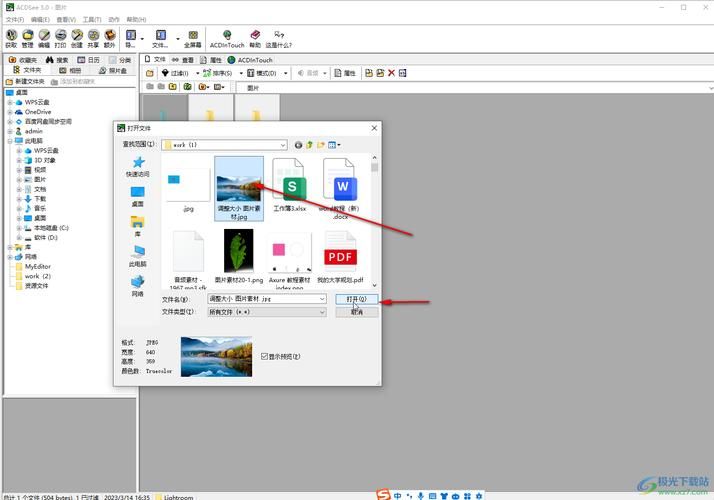
Task: Open the 工具 menu in menu bar
Action: 91,19
